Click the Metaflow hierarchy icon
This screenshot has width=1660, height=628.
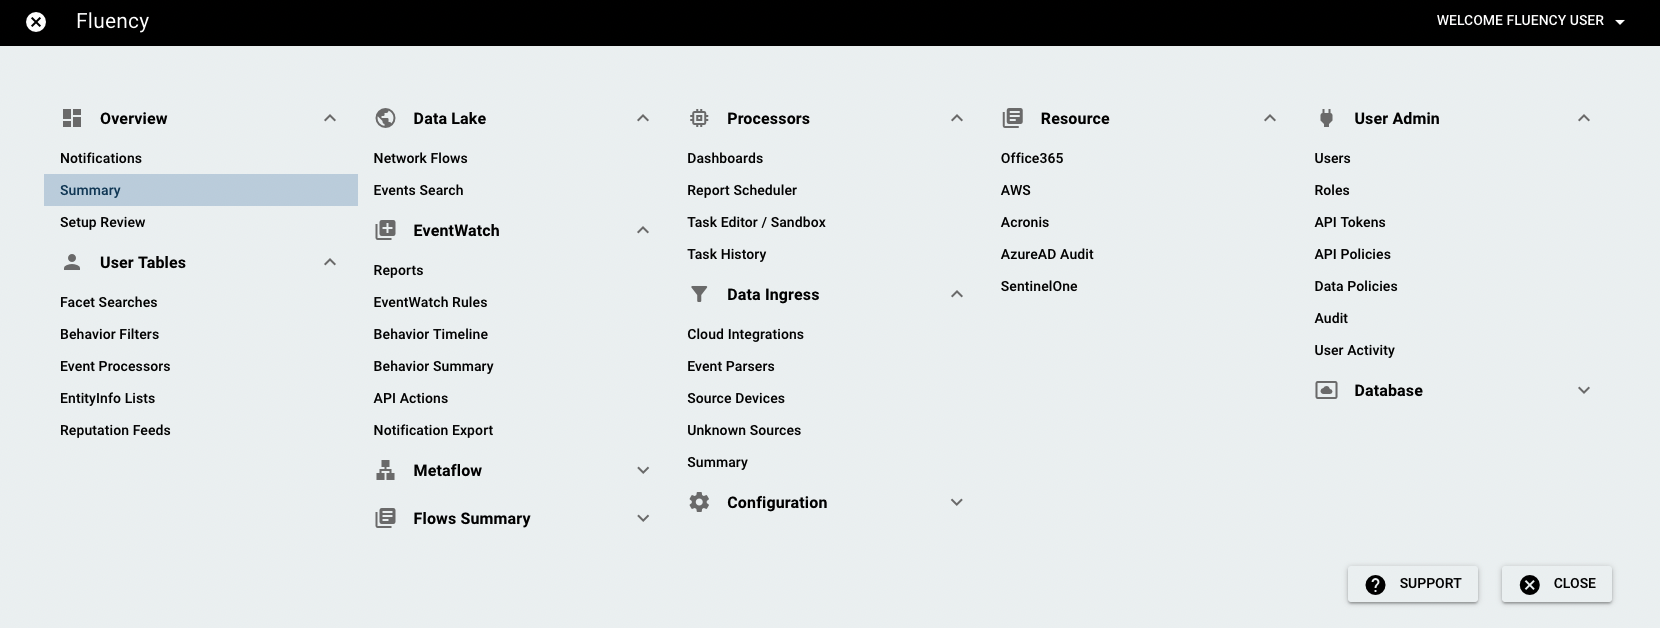tap(385, 470)
